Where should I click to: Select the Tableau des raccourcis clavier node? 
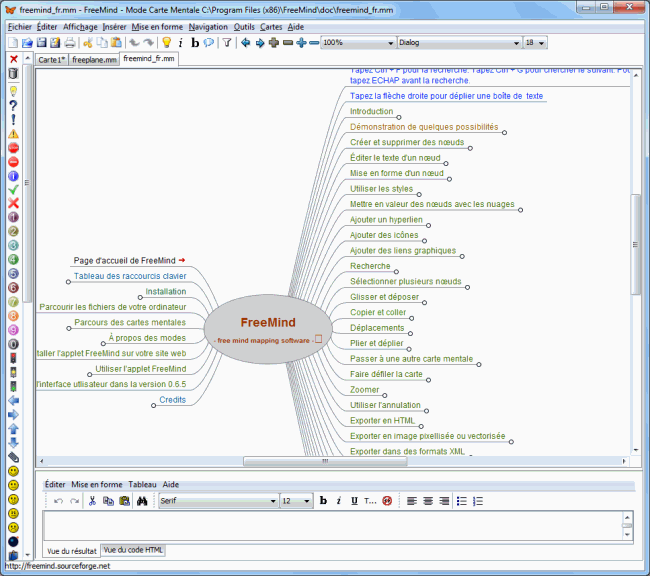[130, 276]
